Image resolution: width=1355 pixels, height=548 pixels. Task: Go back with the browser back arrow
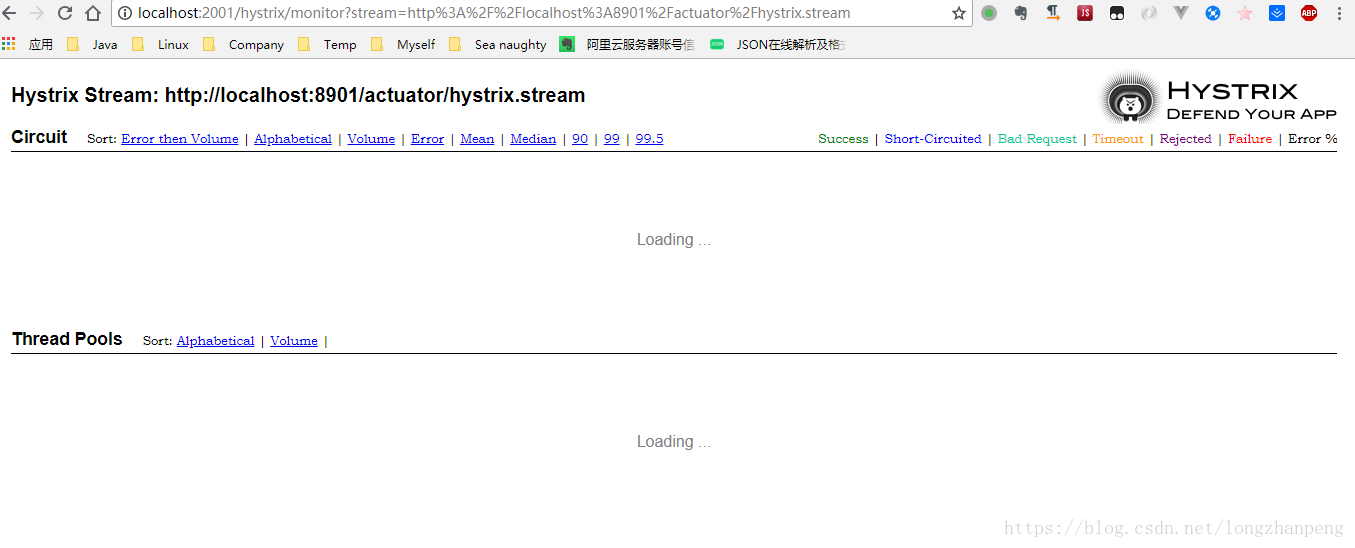(x=9, y=13)
